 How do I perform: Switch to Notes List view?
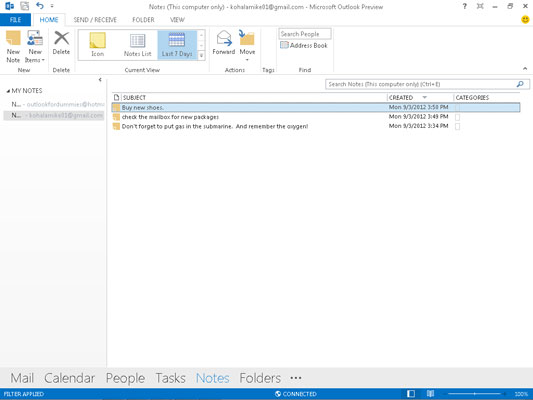point(137,45)
